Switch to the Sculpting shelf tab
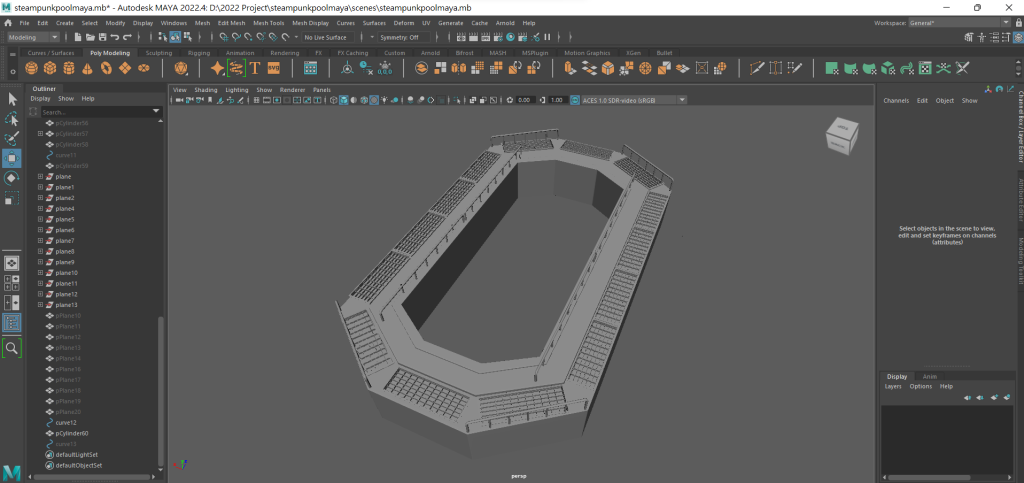Screen dimensions: 1024x483 tap(159, 53)
